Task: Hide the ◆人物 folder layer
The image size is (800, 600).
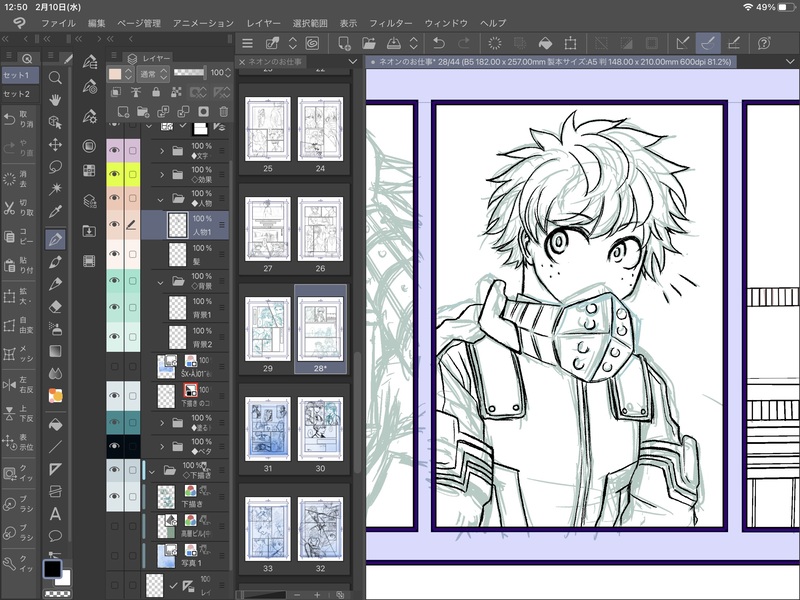Action: (x=114, y=198)
